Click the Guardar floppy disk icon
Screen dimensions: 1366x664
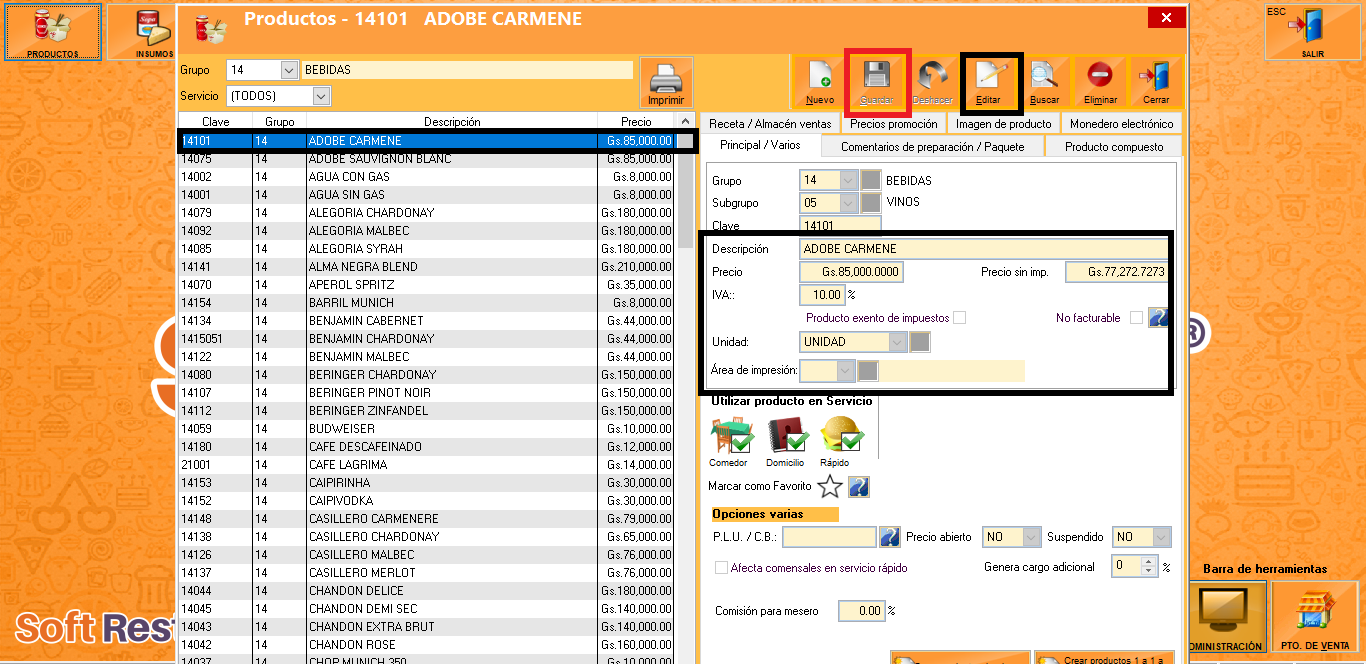click(x=876, y=81)
